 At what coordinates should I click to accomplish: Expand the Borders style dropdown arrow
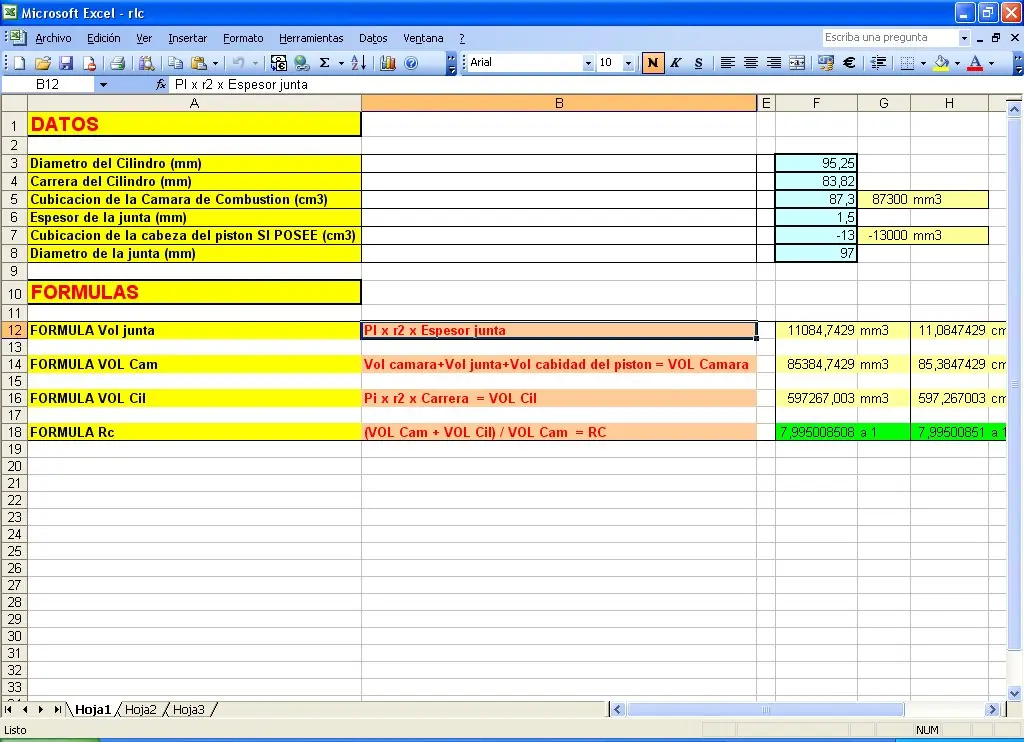tap(923, 63)
